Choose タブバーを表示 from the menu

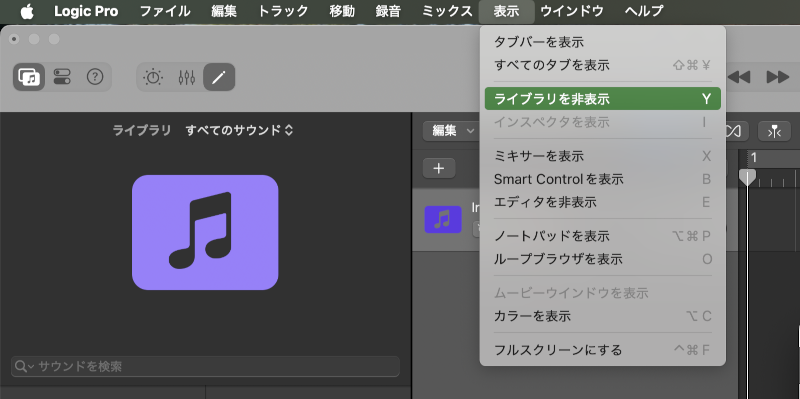coord(603,42)
